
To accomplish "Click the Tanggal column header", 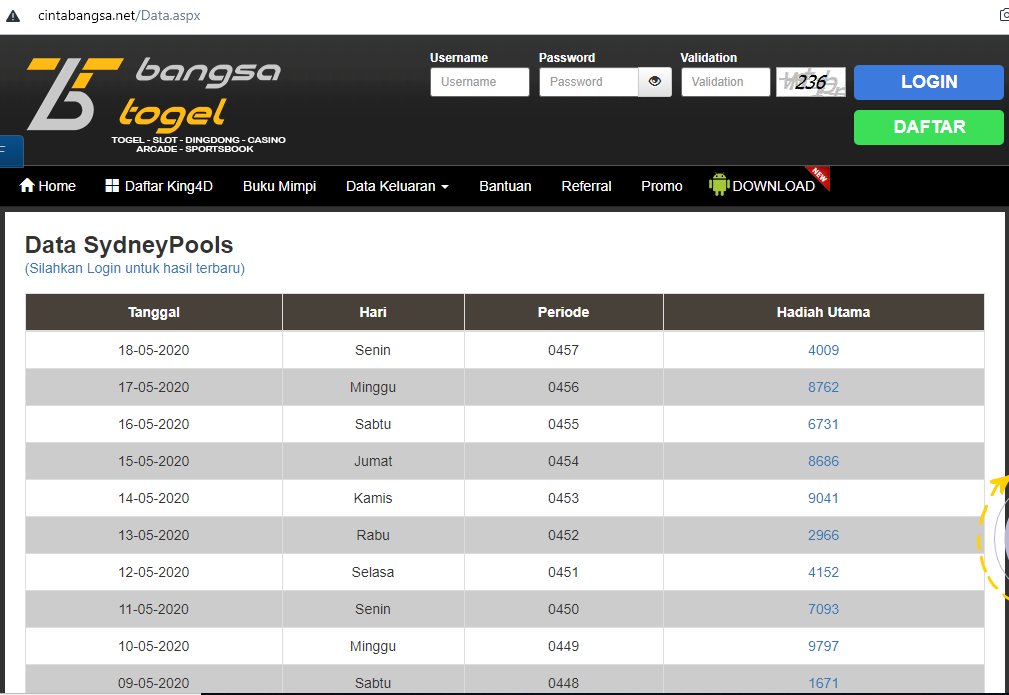I will coord(154,312).
